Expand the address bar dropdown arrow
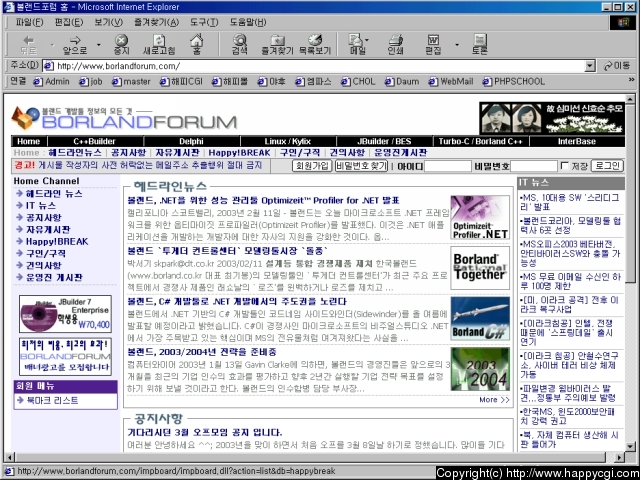 coord(590,66)
